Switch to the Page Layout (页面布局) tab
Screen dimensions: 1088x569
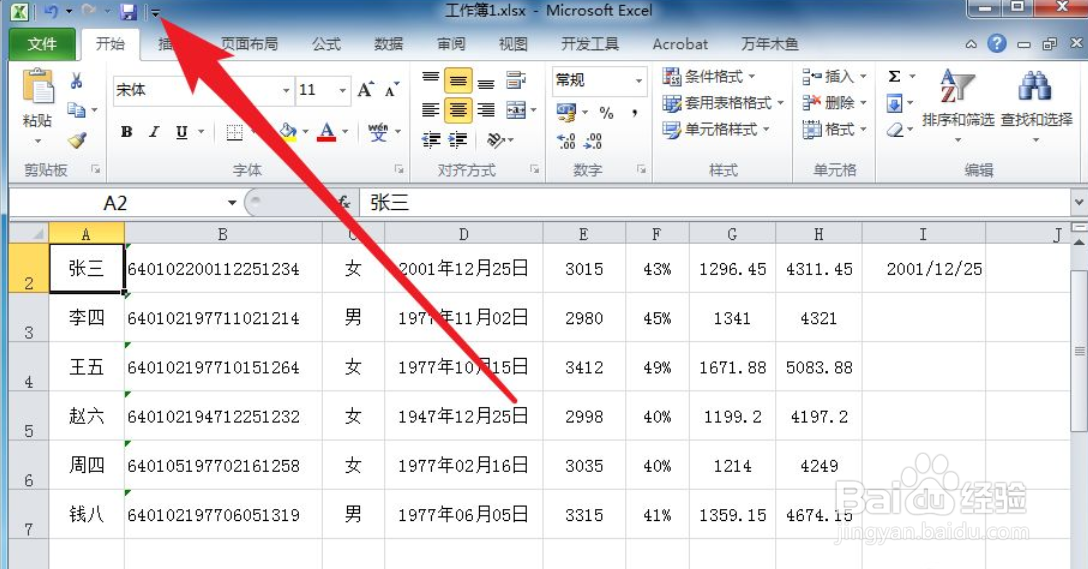pyautogui.click(x=249, y=44)
